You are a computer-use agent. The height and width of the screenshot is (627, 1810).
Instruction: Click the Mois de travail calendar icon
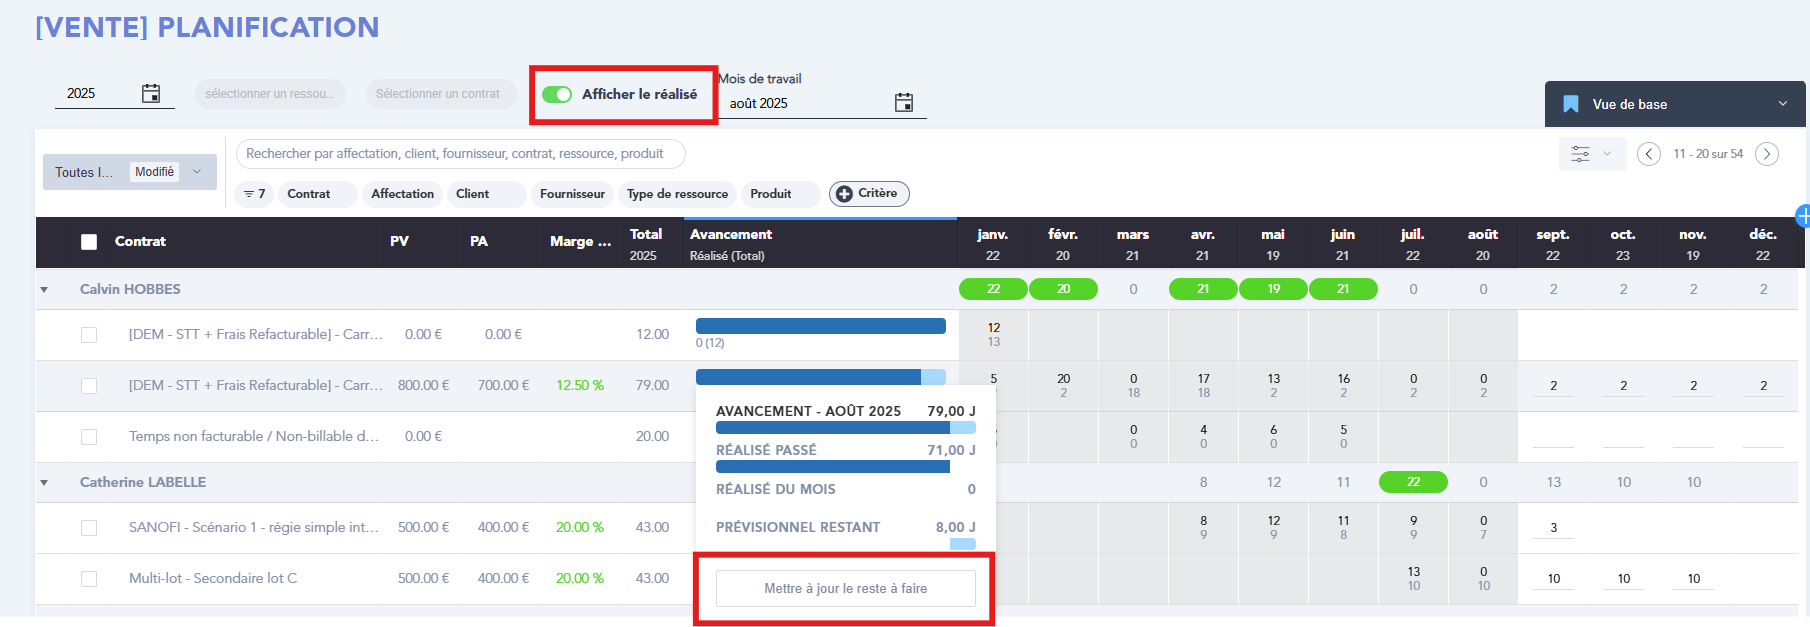pos(904,103)
